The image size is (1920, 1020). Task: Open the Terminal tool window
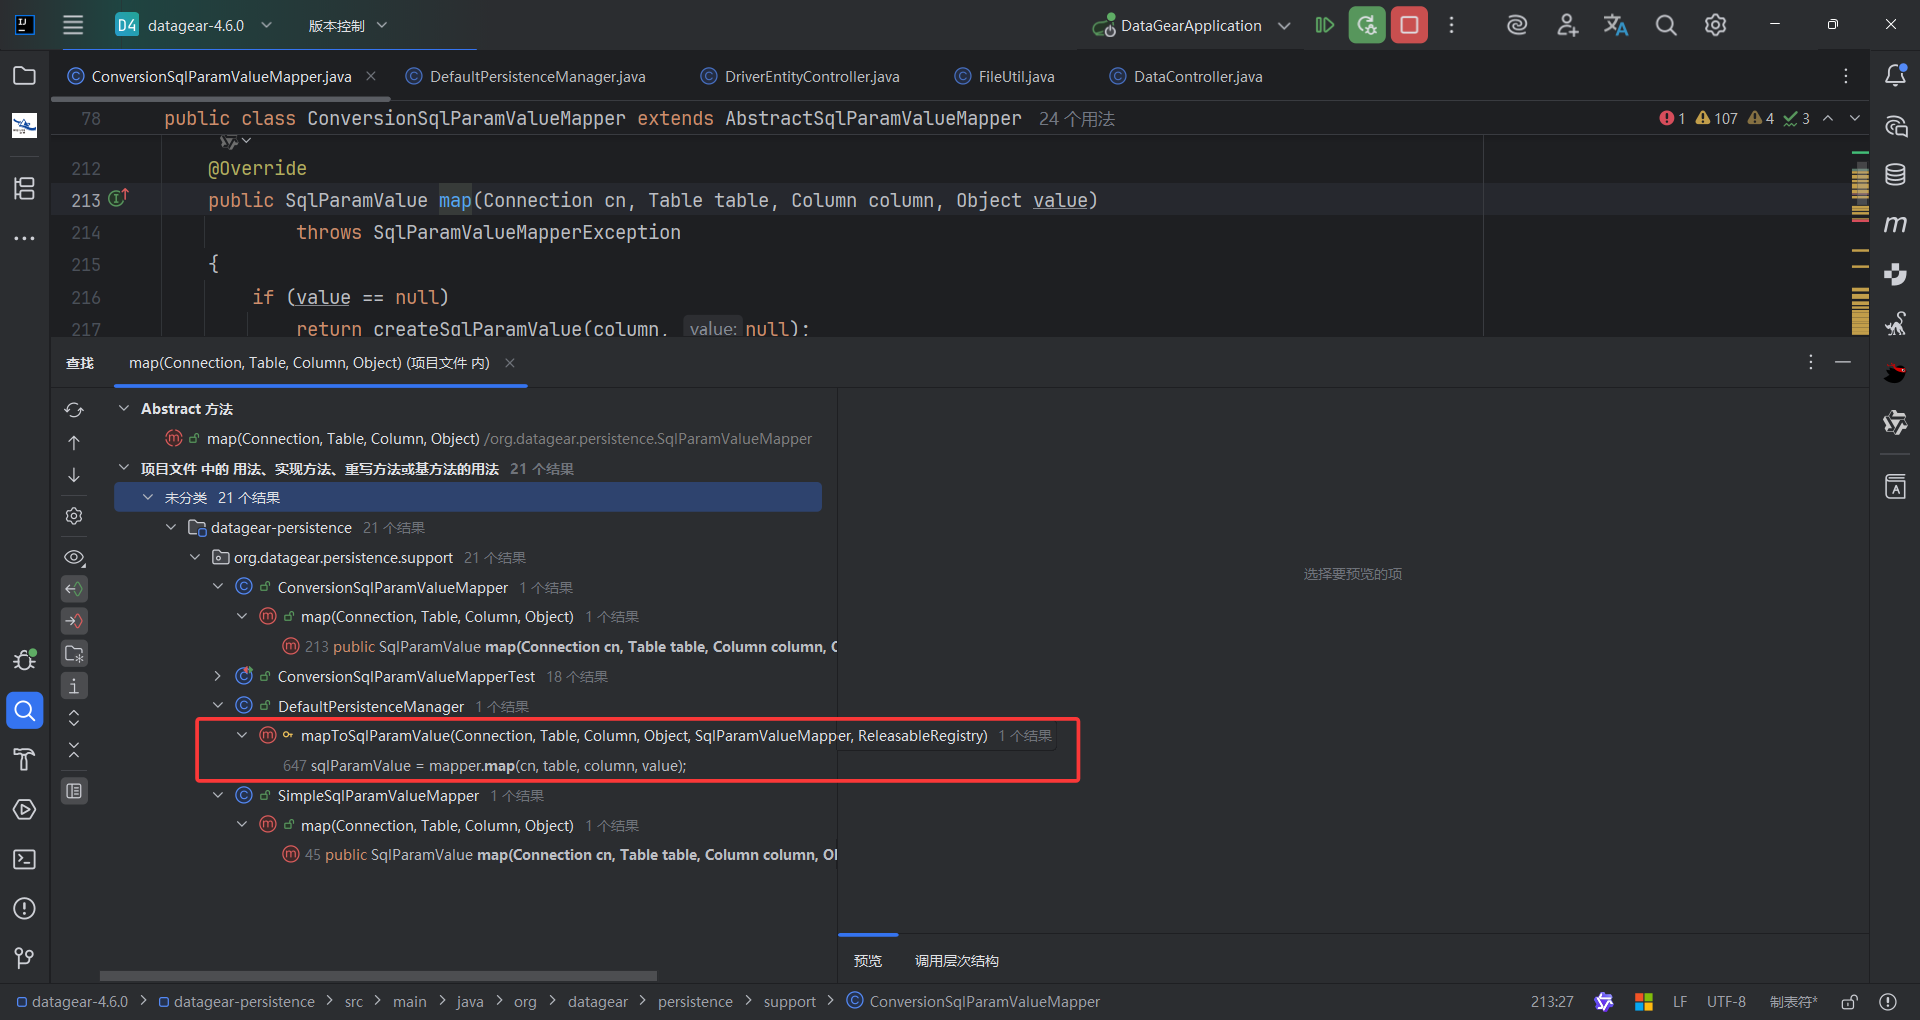click(x=24, y=859)
